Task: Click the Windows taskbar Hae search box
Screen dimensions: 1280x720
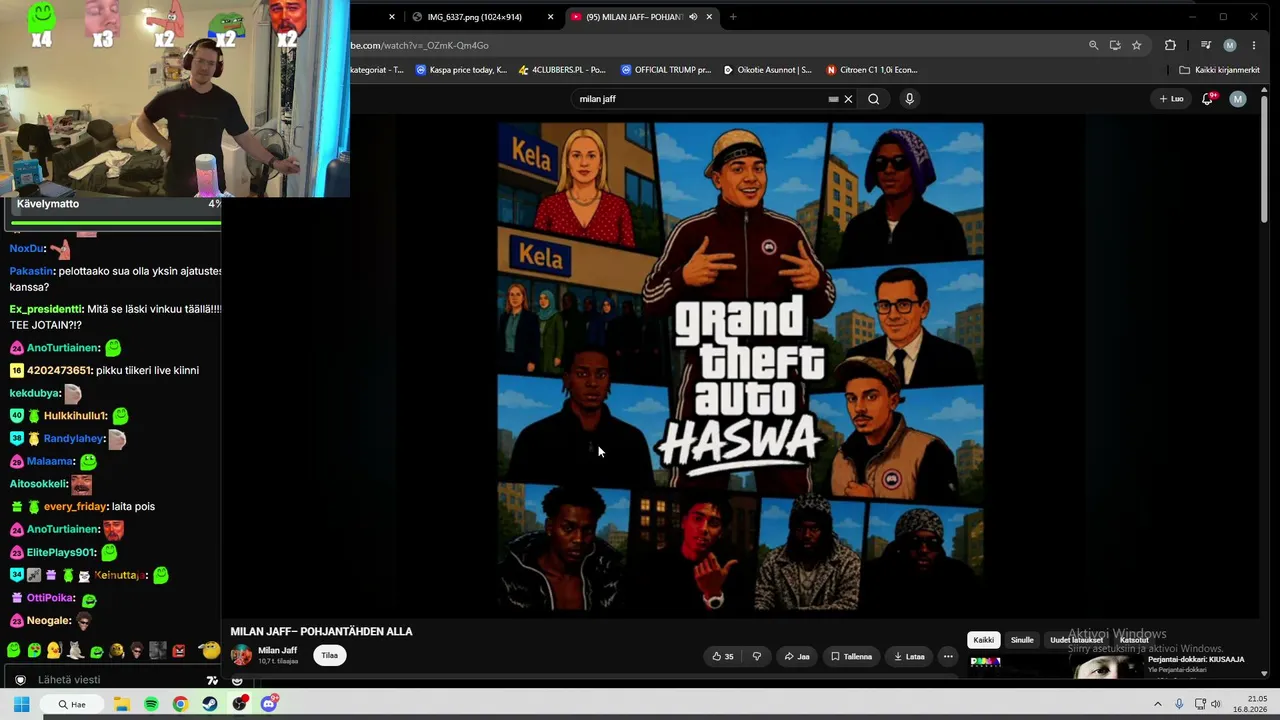Action: coord(71,704)
